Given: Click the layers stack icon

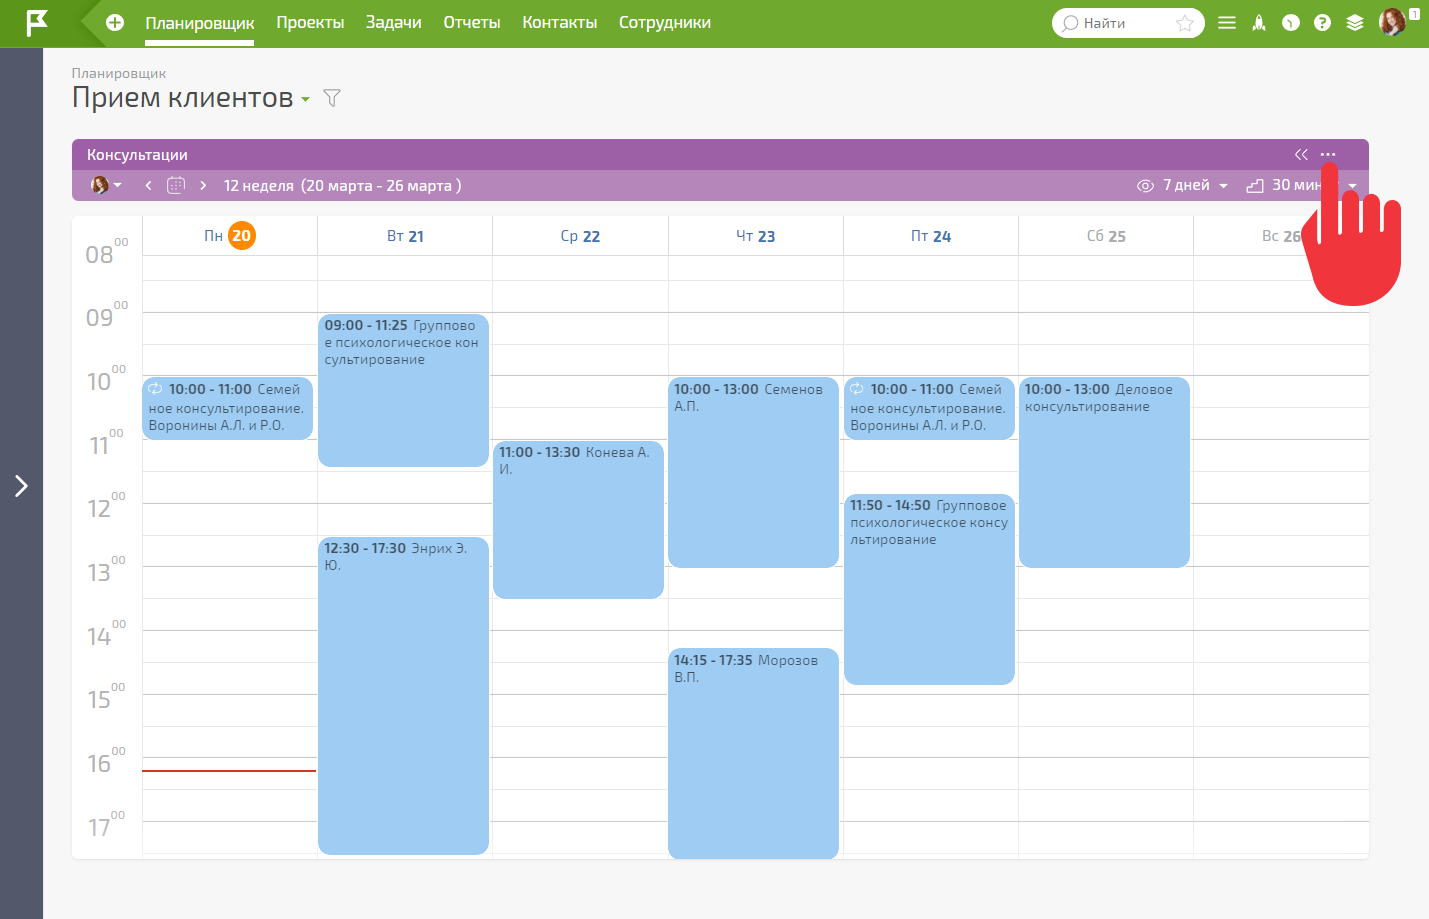Looking at the screenshot, I should (1355, 23).
